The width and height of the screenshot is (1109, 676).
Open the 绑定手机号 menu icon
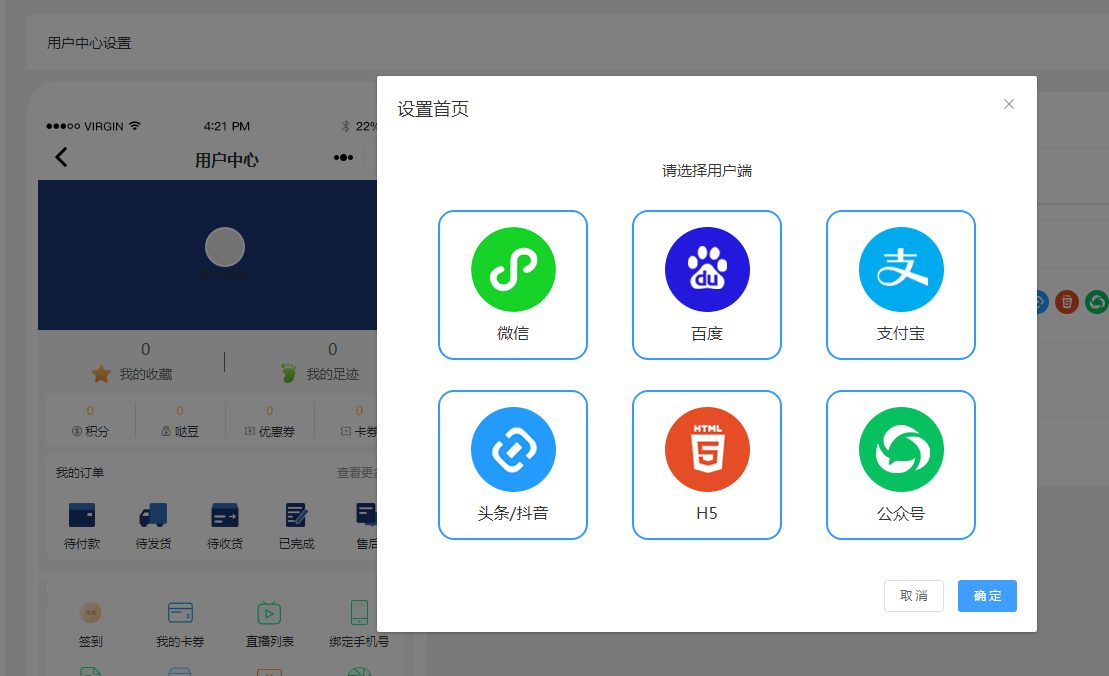359,612
